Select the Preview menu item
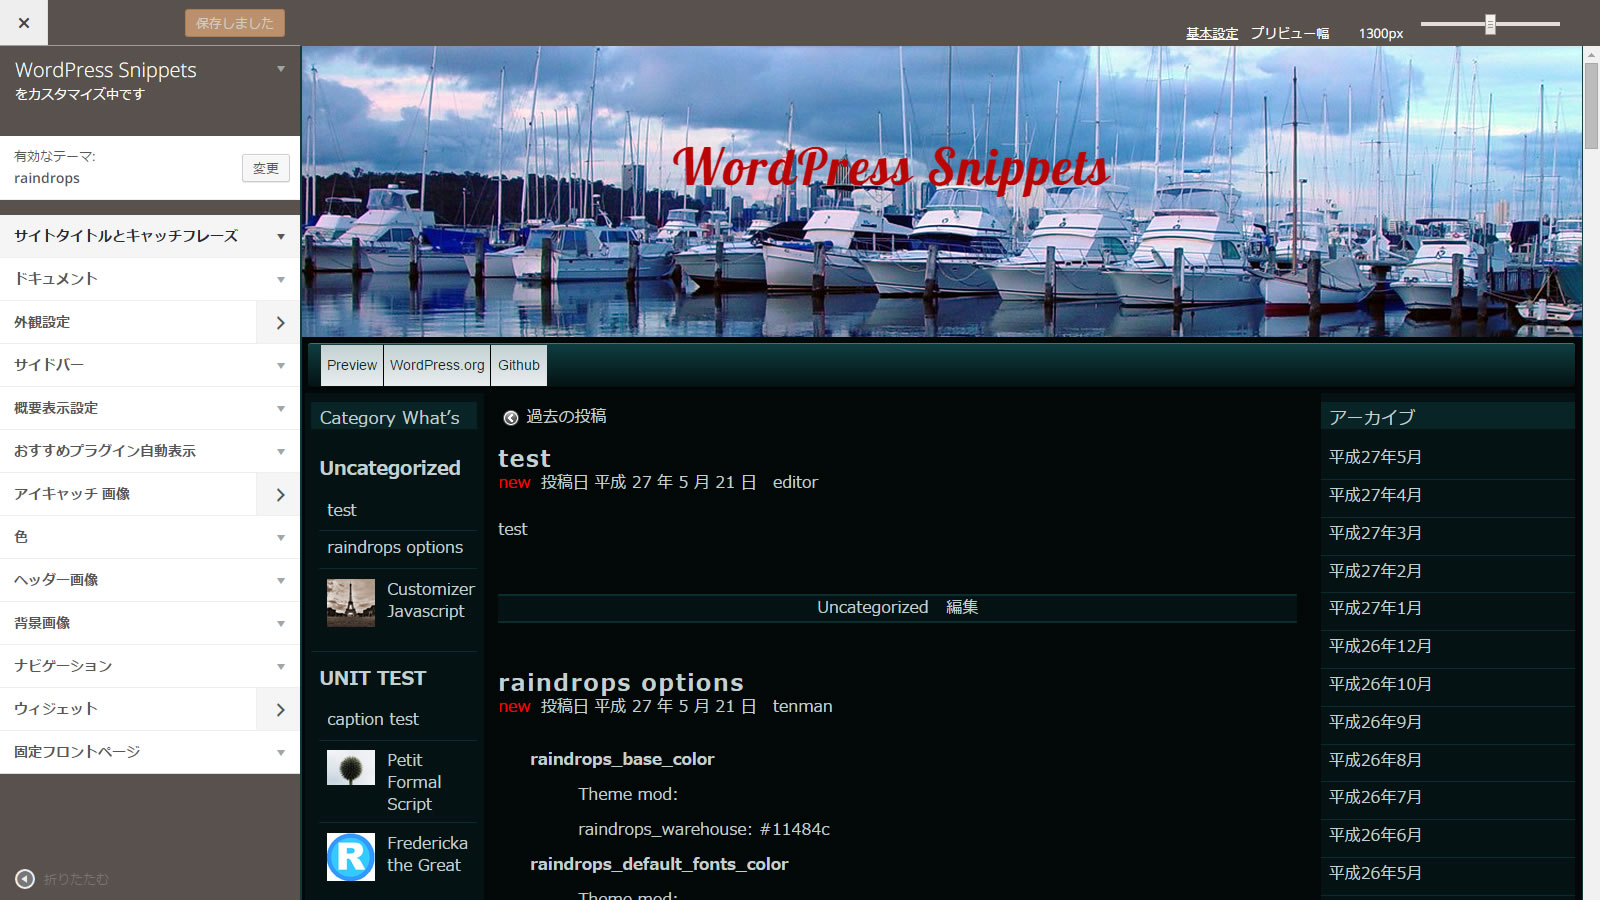Image resolution: width=1600 pixels, height=900 pixels. click(352, 365)
